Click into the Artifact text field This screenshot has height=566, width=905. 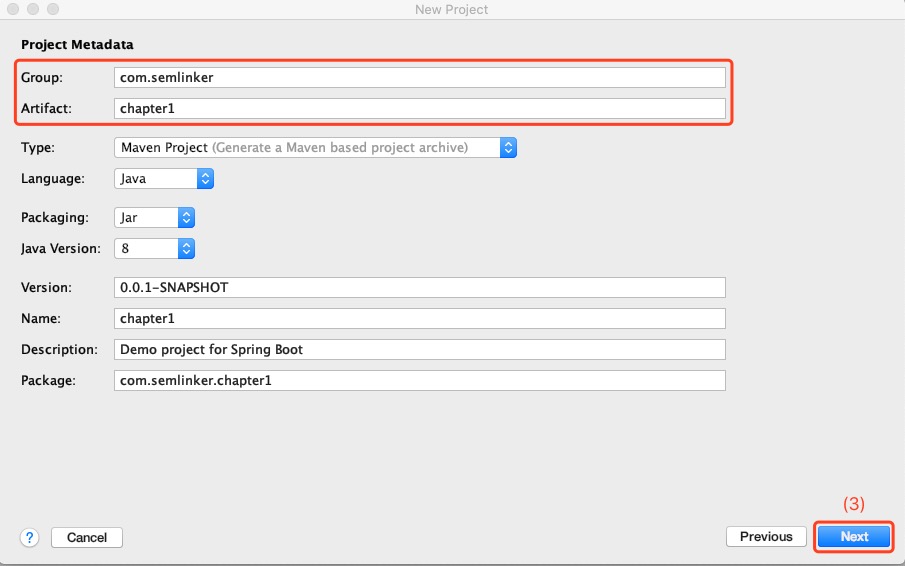tap(420, 108)
